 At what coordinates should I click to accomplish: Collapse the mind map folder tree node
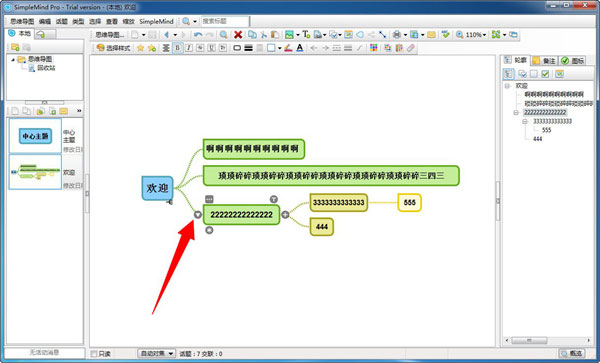click(x=13, y=60)
